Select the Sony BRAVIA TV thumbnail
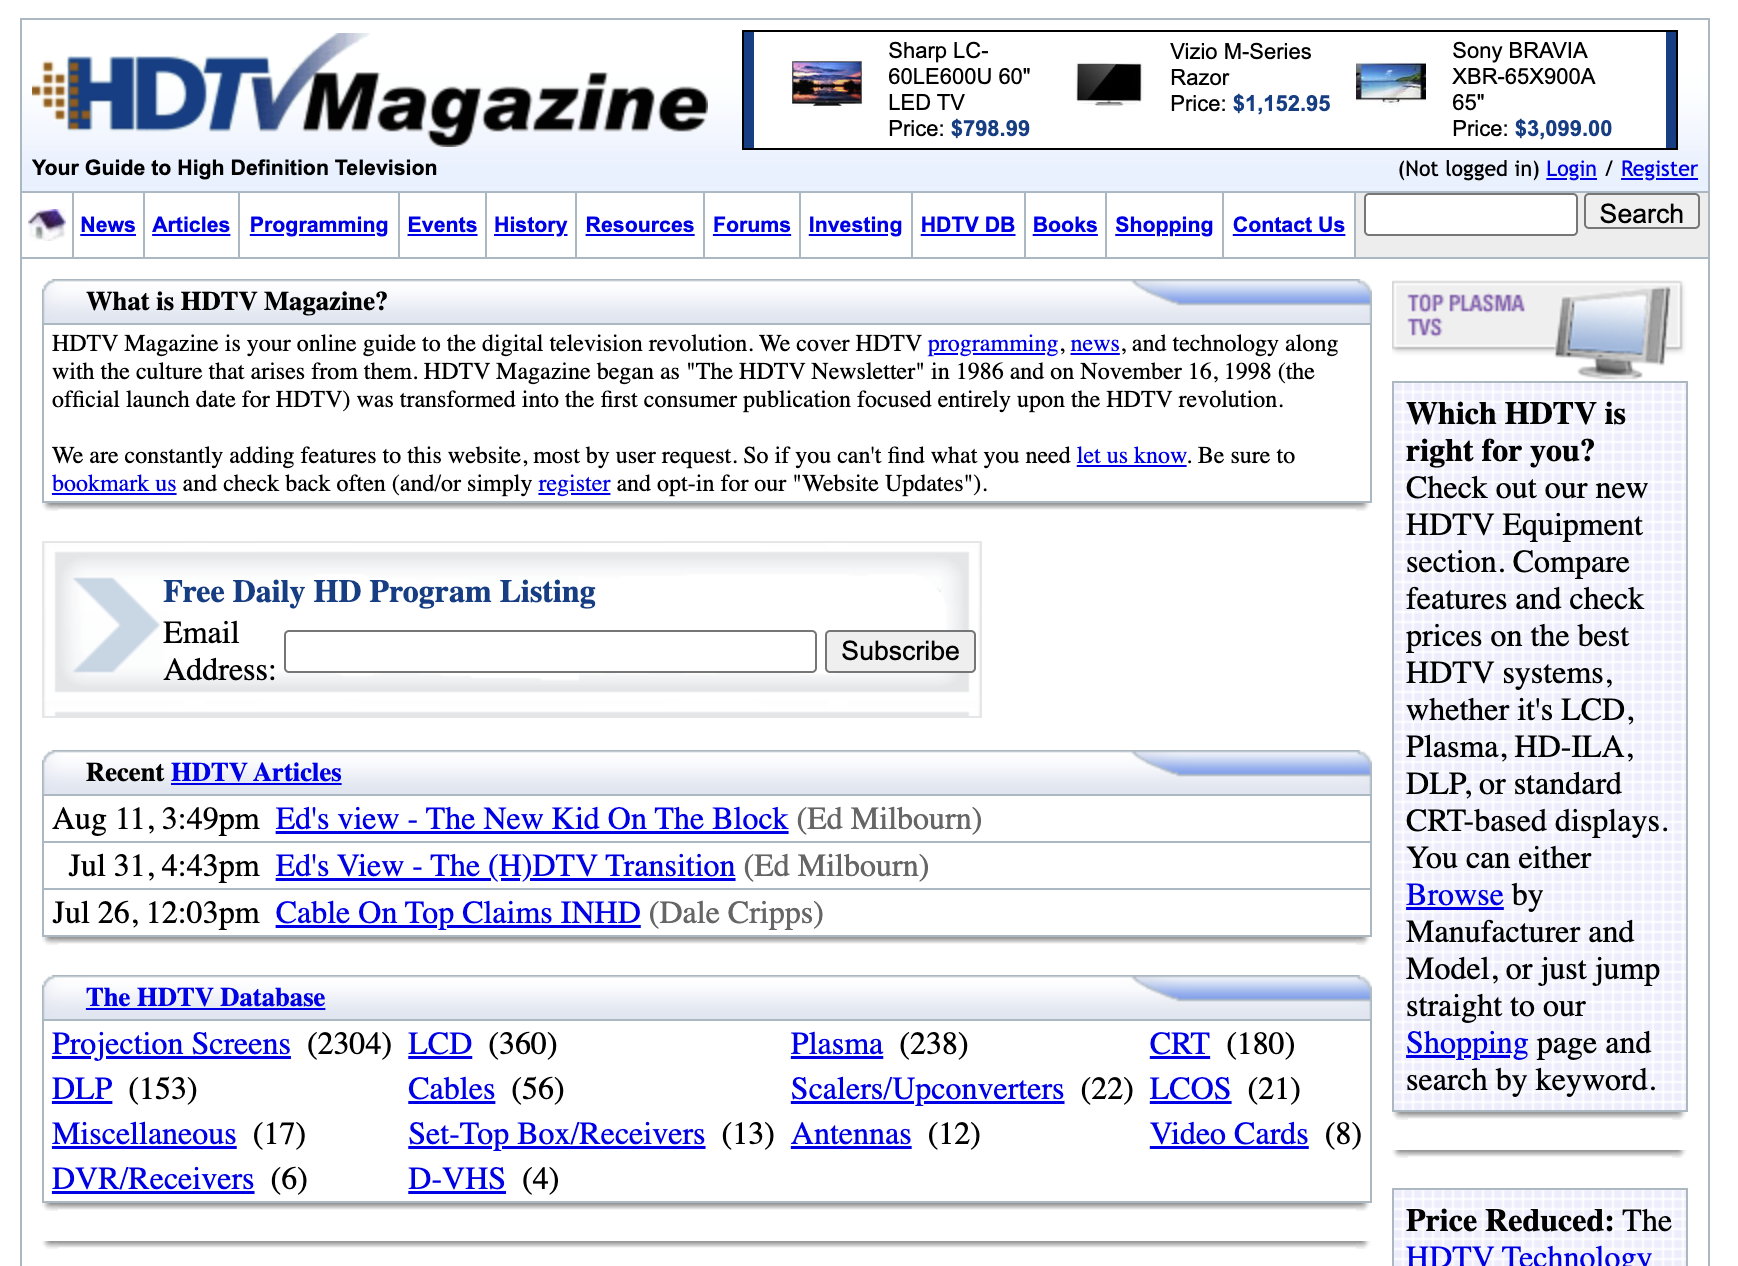Image resolution: width=1738 pixels, height=1266 pixels. point(1390,82)
